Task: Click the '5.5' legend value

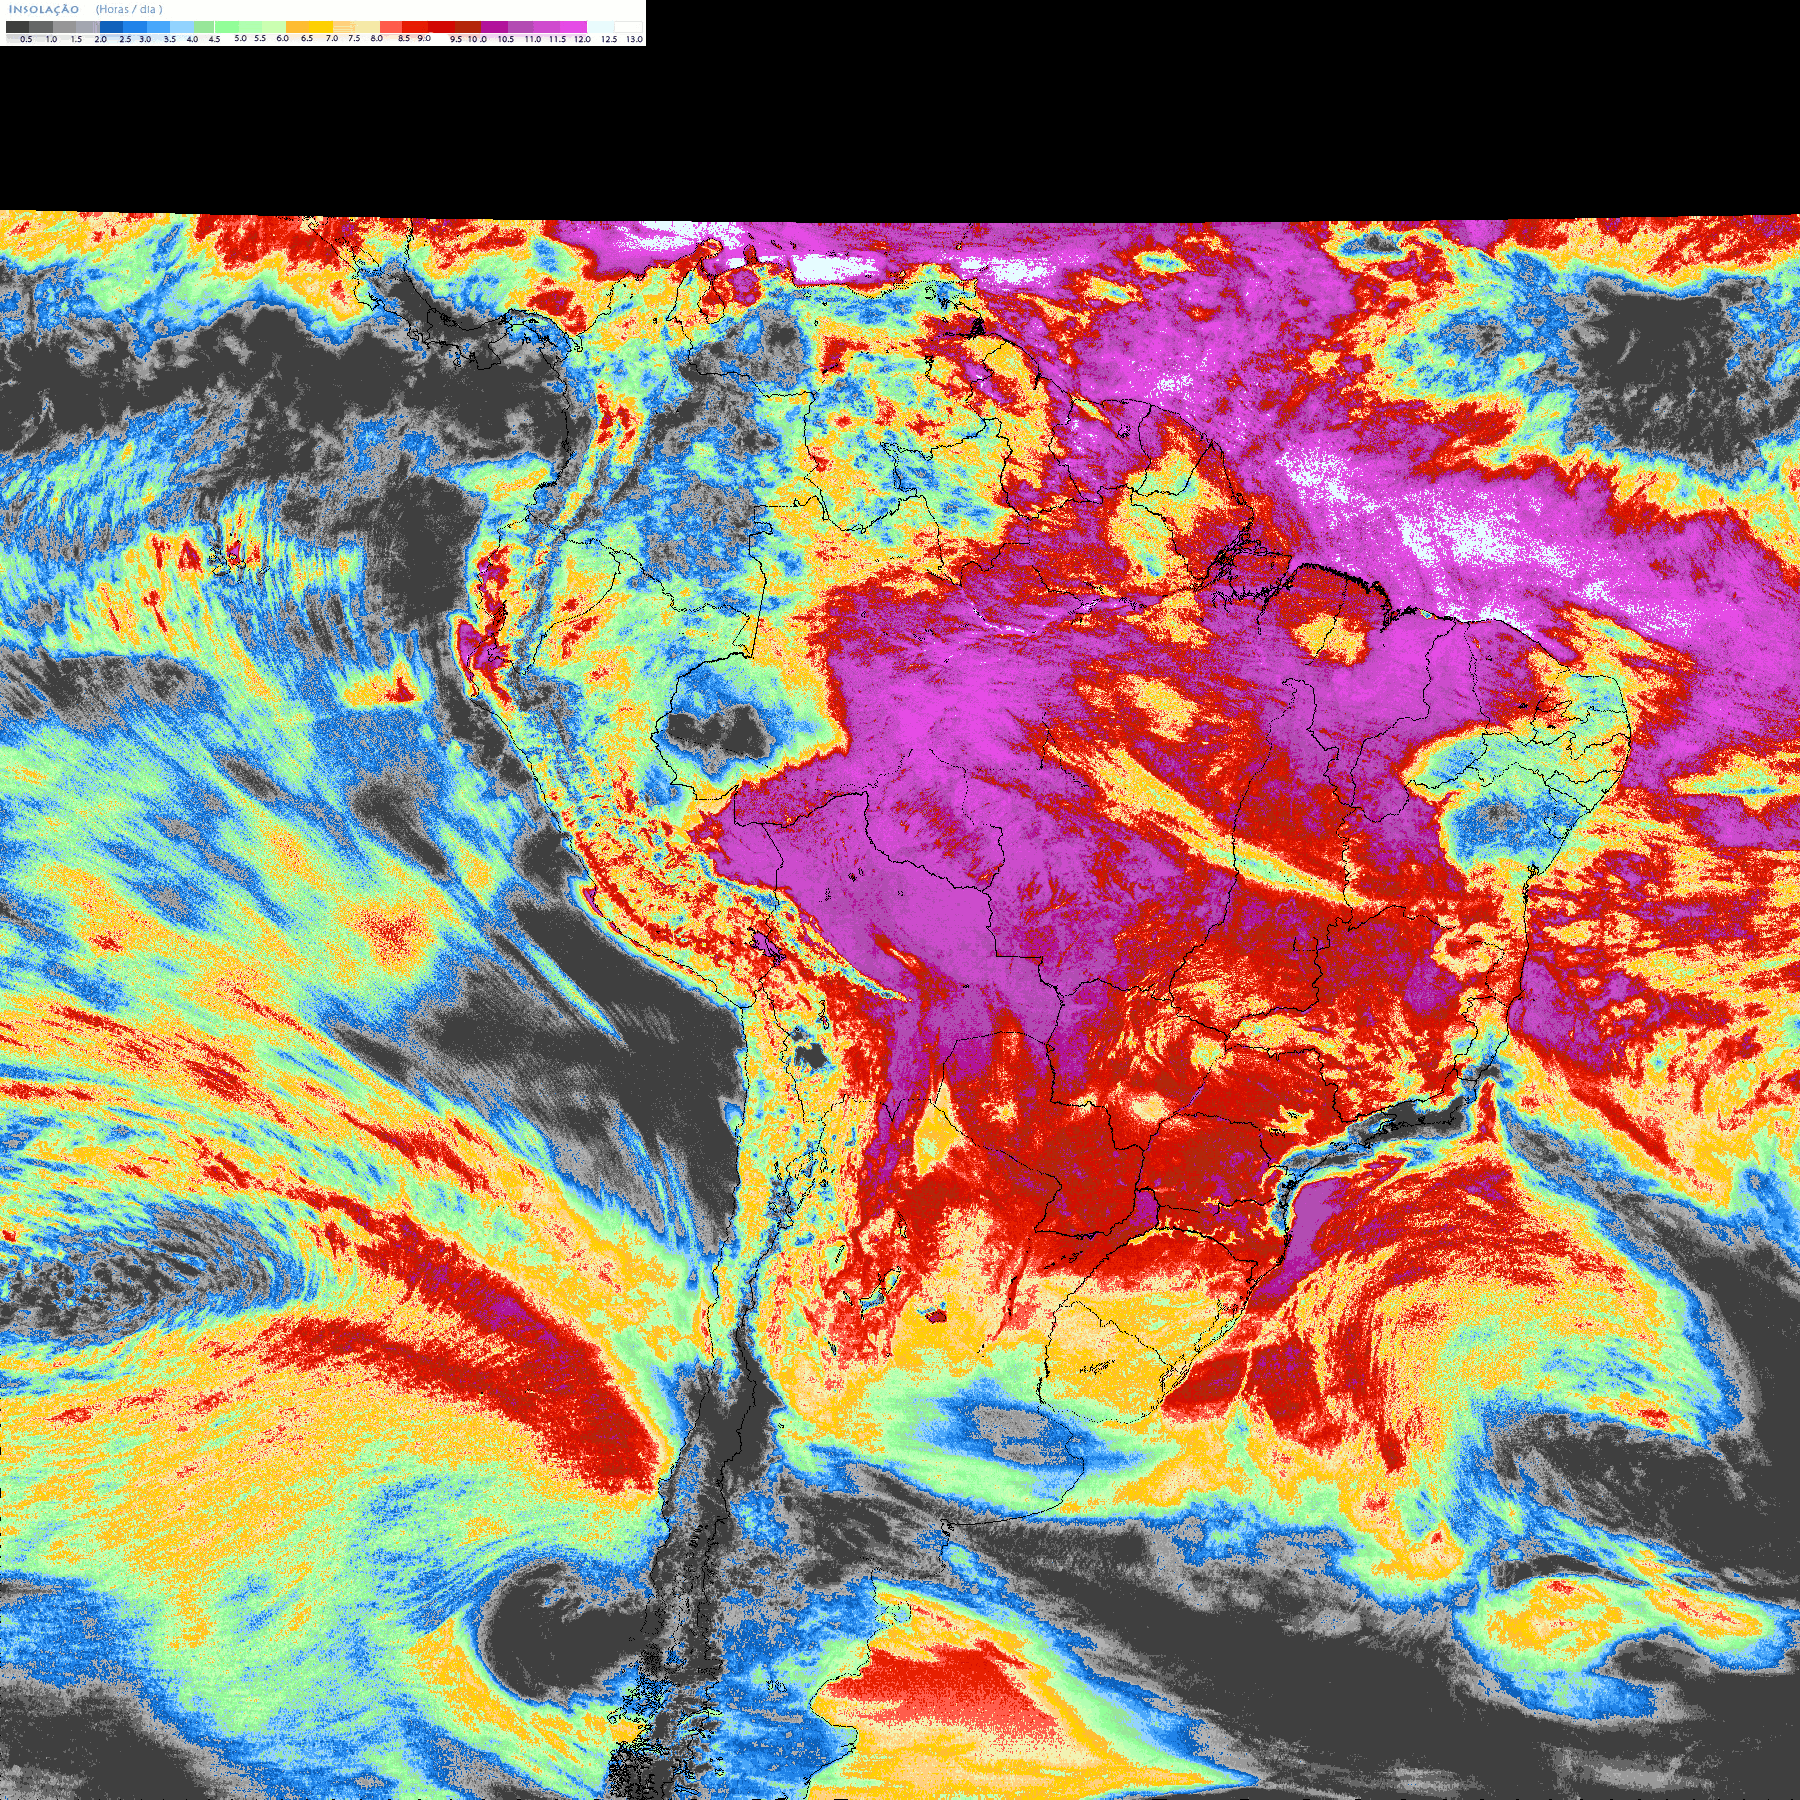Action: pyautogui.click(x=260, y=38)
